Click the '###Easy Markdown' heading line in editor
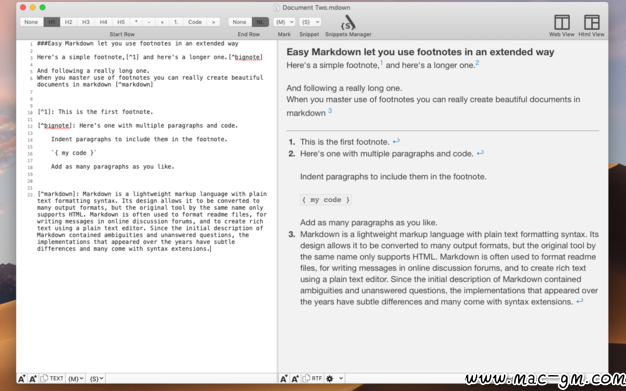This screenshot has width=626, height=391. point(137,43)
